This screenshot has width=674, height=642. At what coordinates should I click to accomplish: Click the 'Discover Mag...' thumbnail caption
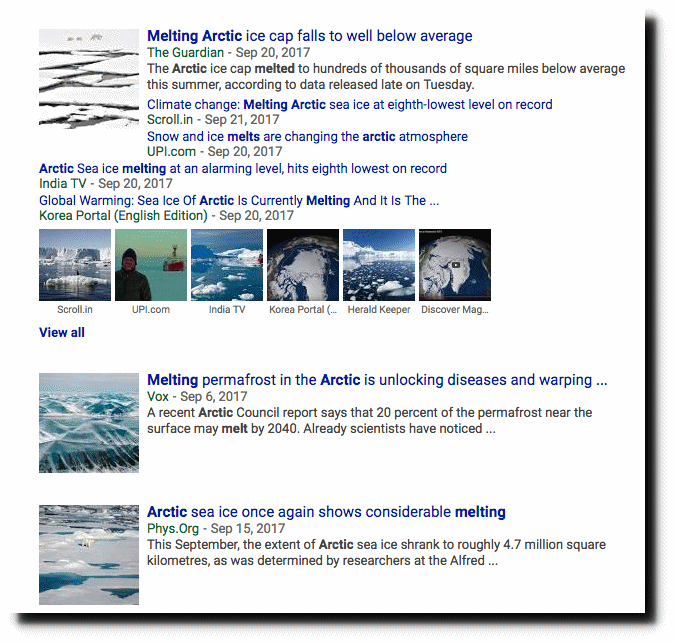point(455,310)
